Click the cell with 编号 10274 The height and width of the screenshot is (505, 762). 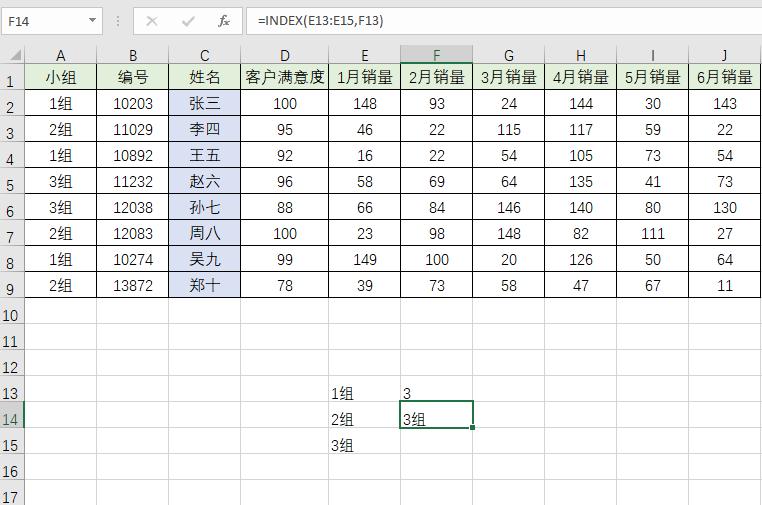133,259
